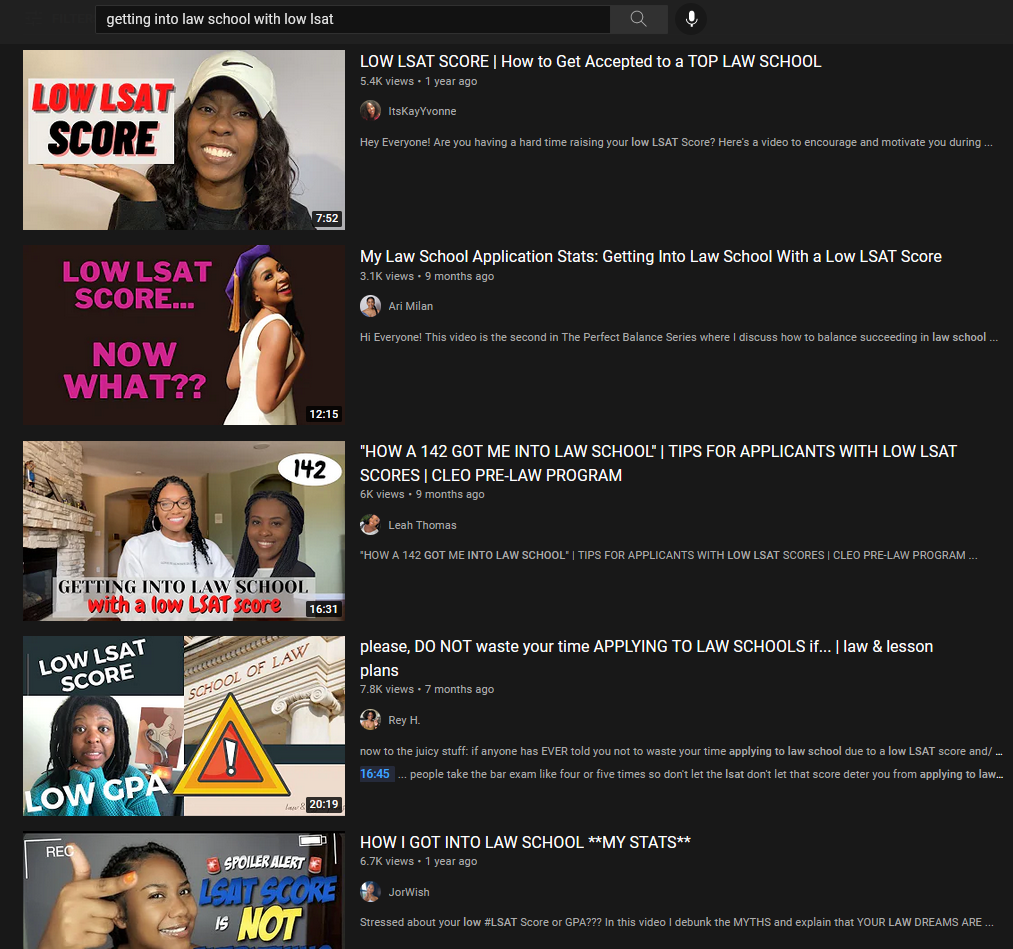Open JorWish channel avatar
Viewport: 1013px width, 949px height.
370,892
